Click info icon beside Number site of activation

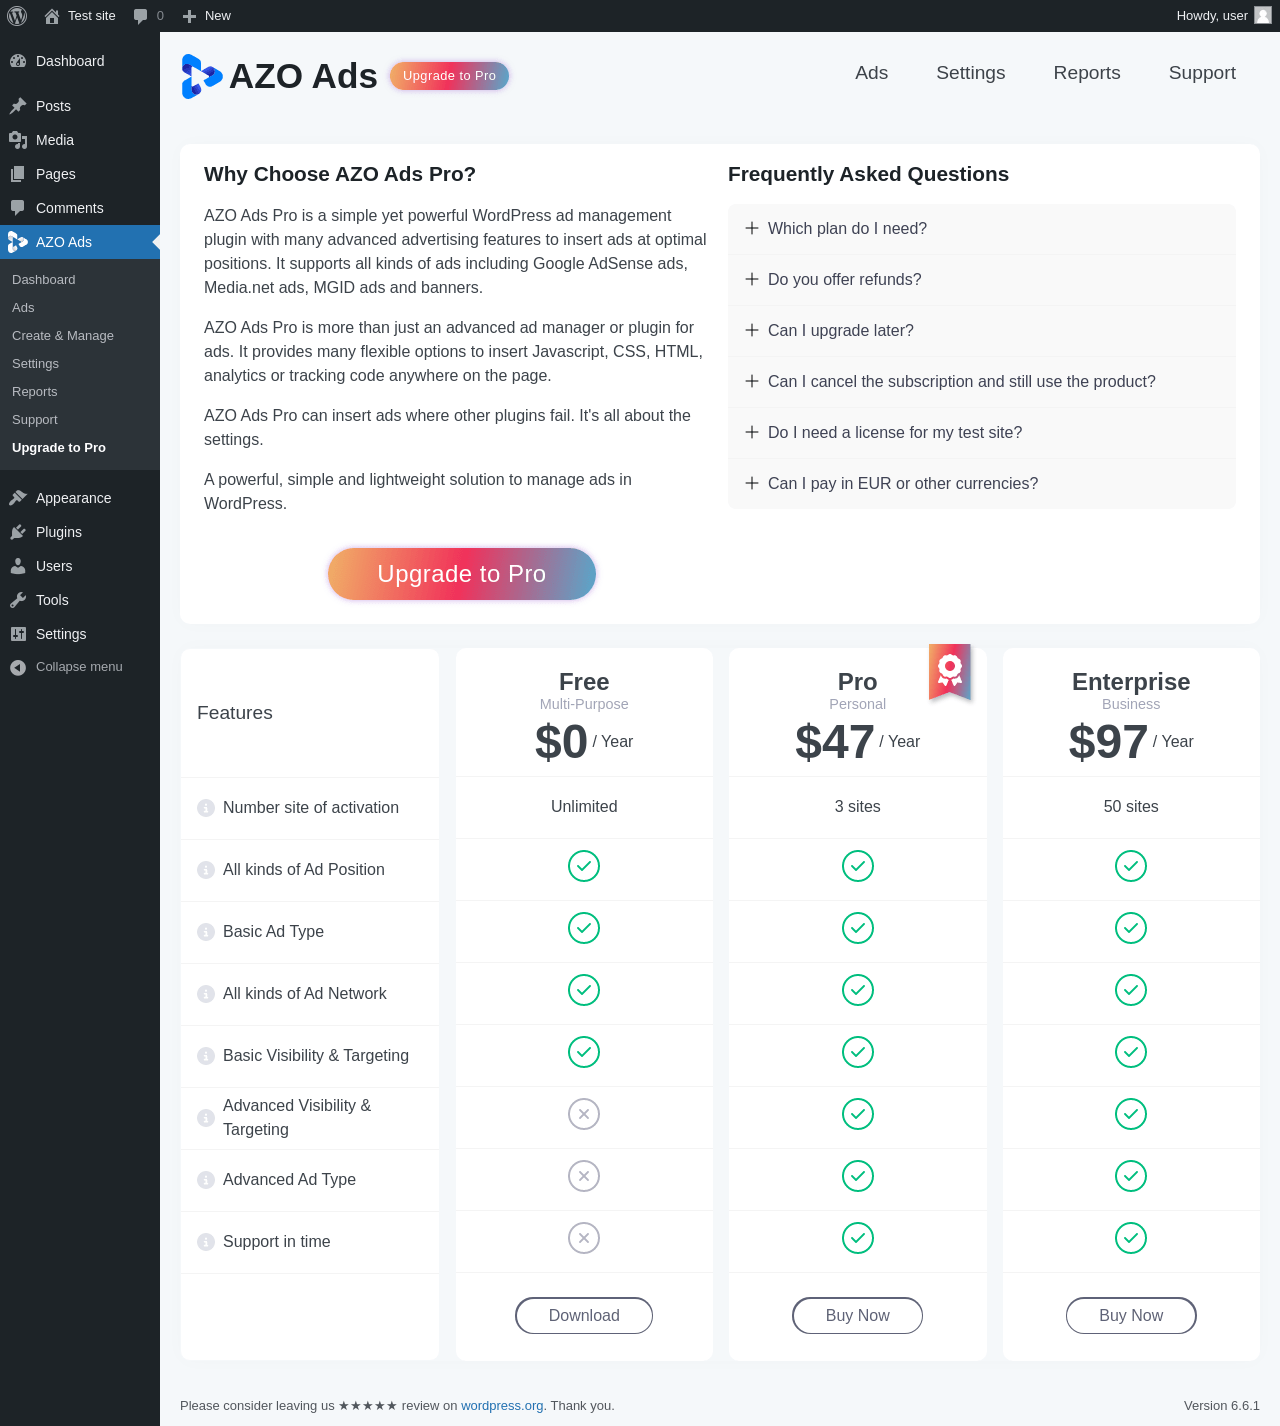[x=206, y=808]
